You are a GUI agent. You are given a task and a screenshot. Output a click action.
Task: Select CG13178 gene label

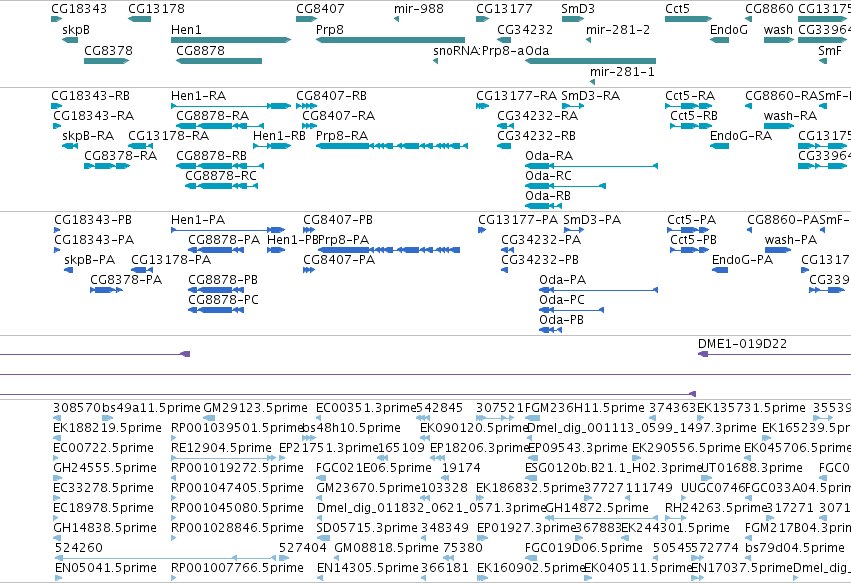pyautogui.click(x=156, y=9)
